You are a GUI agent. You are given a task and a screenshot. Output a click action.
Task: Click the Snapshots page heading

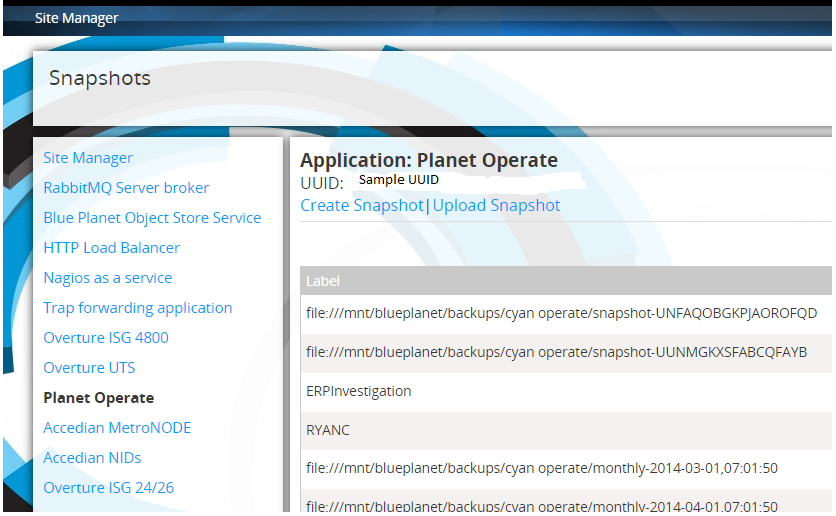100,78
